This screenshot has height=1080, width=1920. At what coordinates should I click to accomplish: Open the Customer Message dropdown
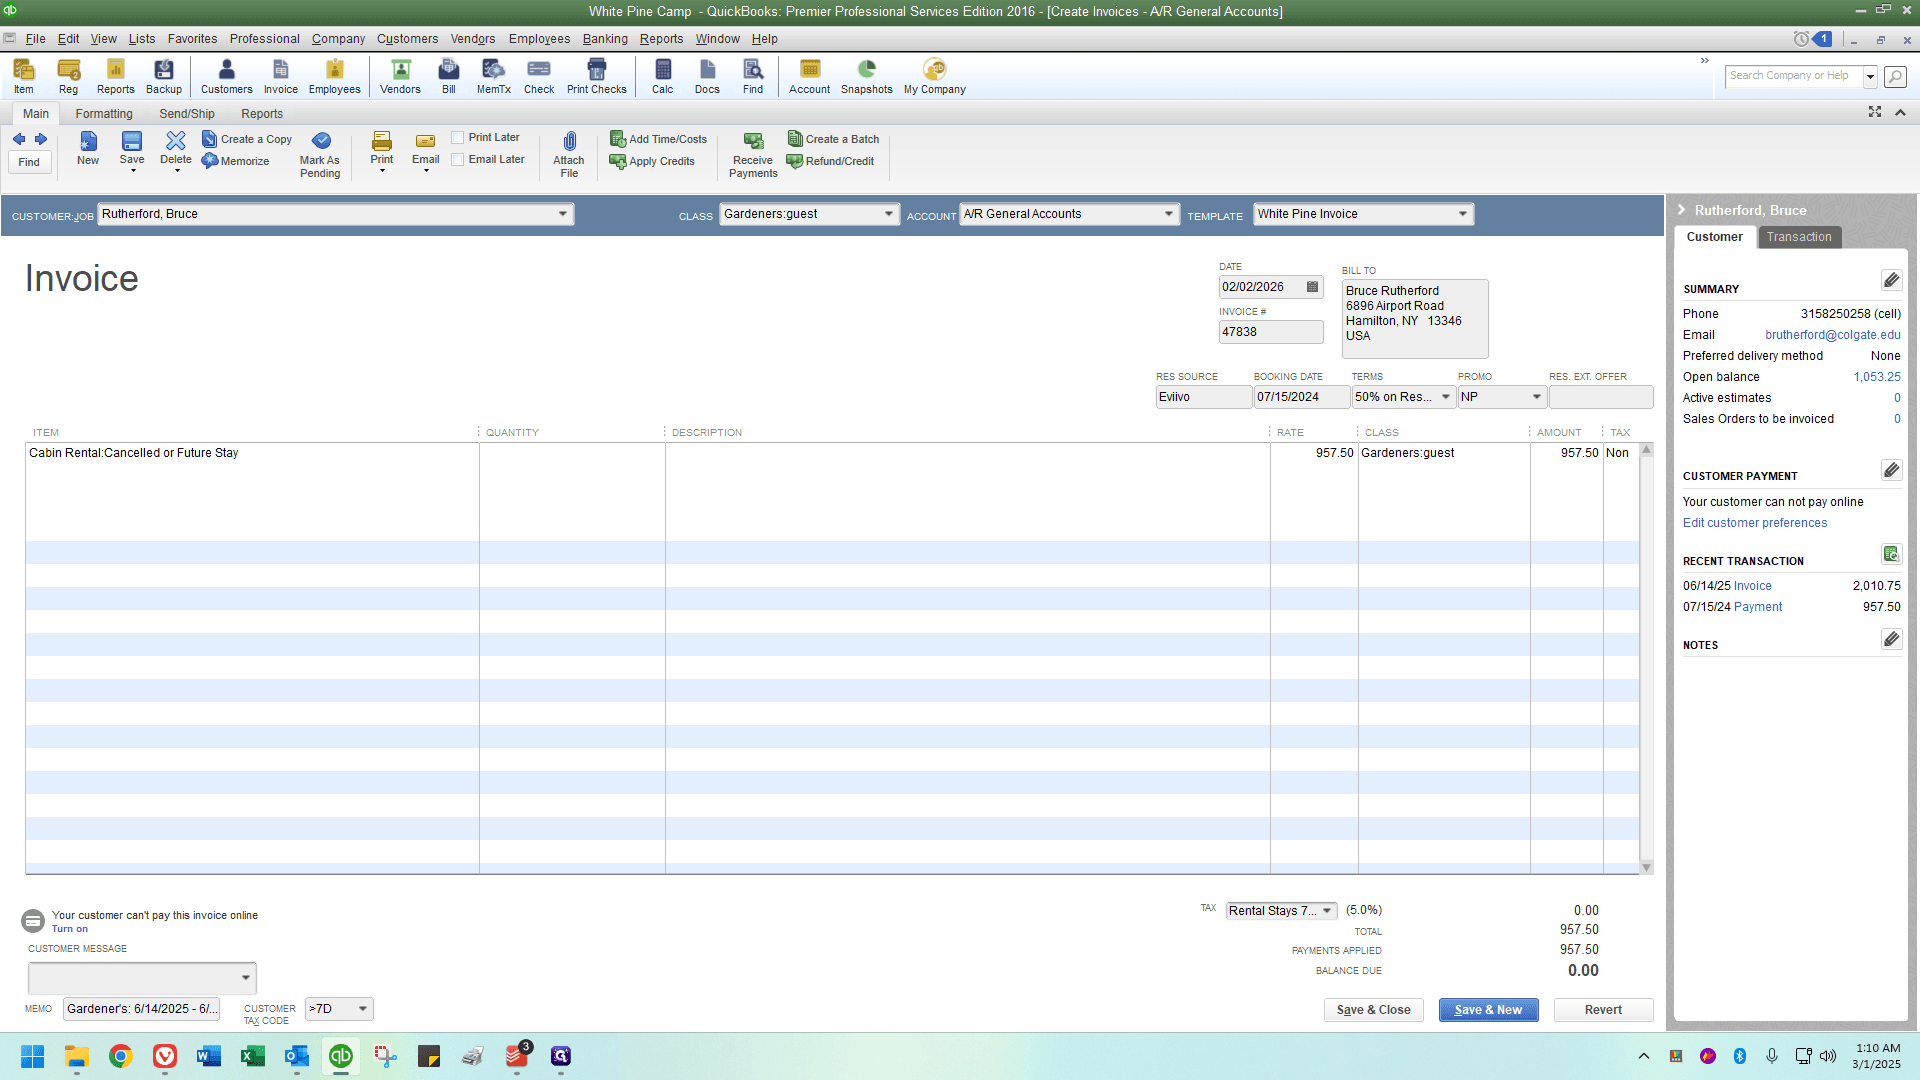coord(245,978)
